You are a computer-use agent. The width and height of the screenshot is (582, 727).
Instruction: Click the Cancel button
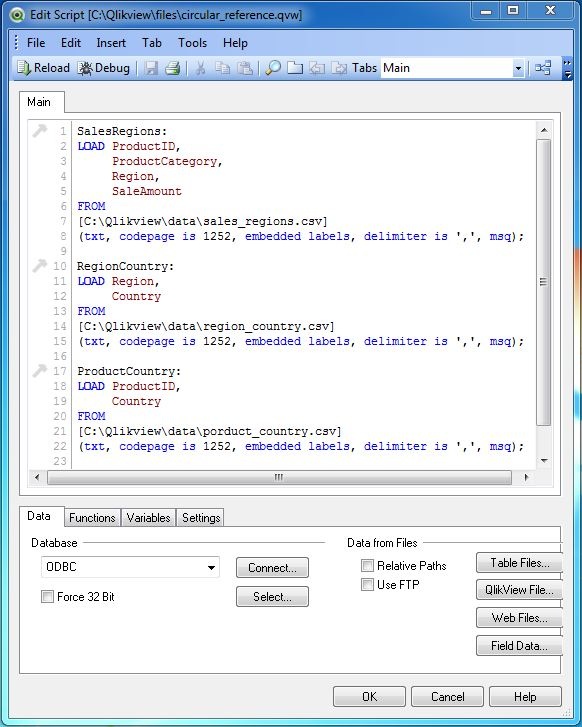[x=447, y=696]
